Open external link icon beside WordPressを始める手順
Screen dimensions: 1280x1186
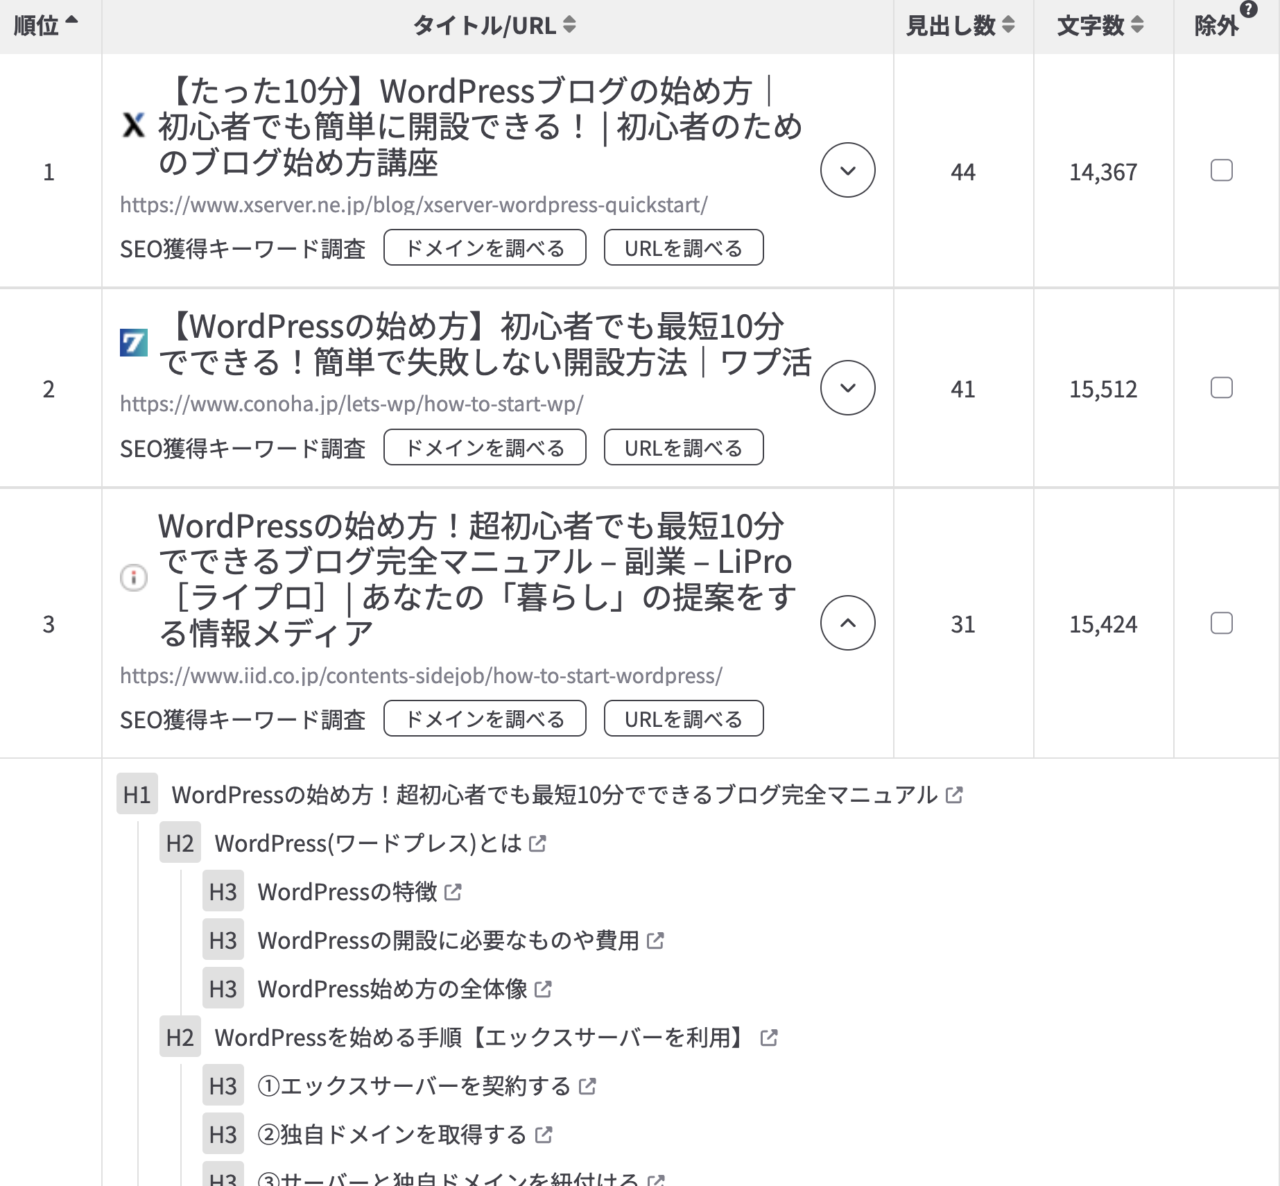768,1038
